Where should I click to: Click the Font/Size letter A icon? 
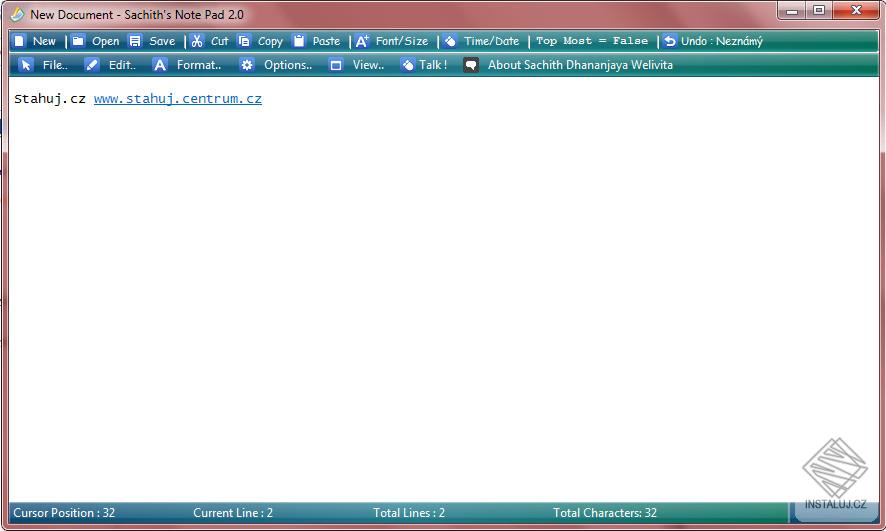coord(362,41)
